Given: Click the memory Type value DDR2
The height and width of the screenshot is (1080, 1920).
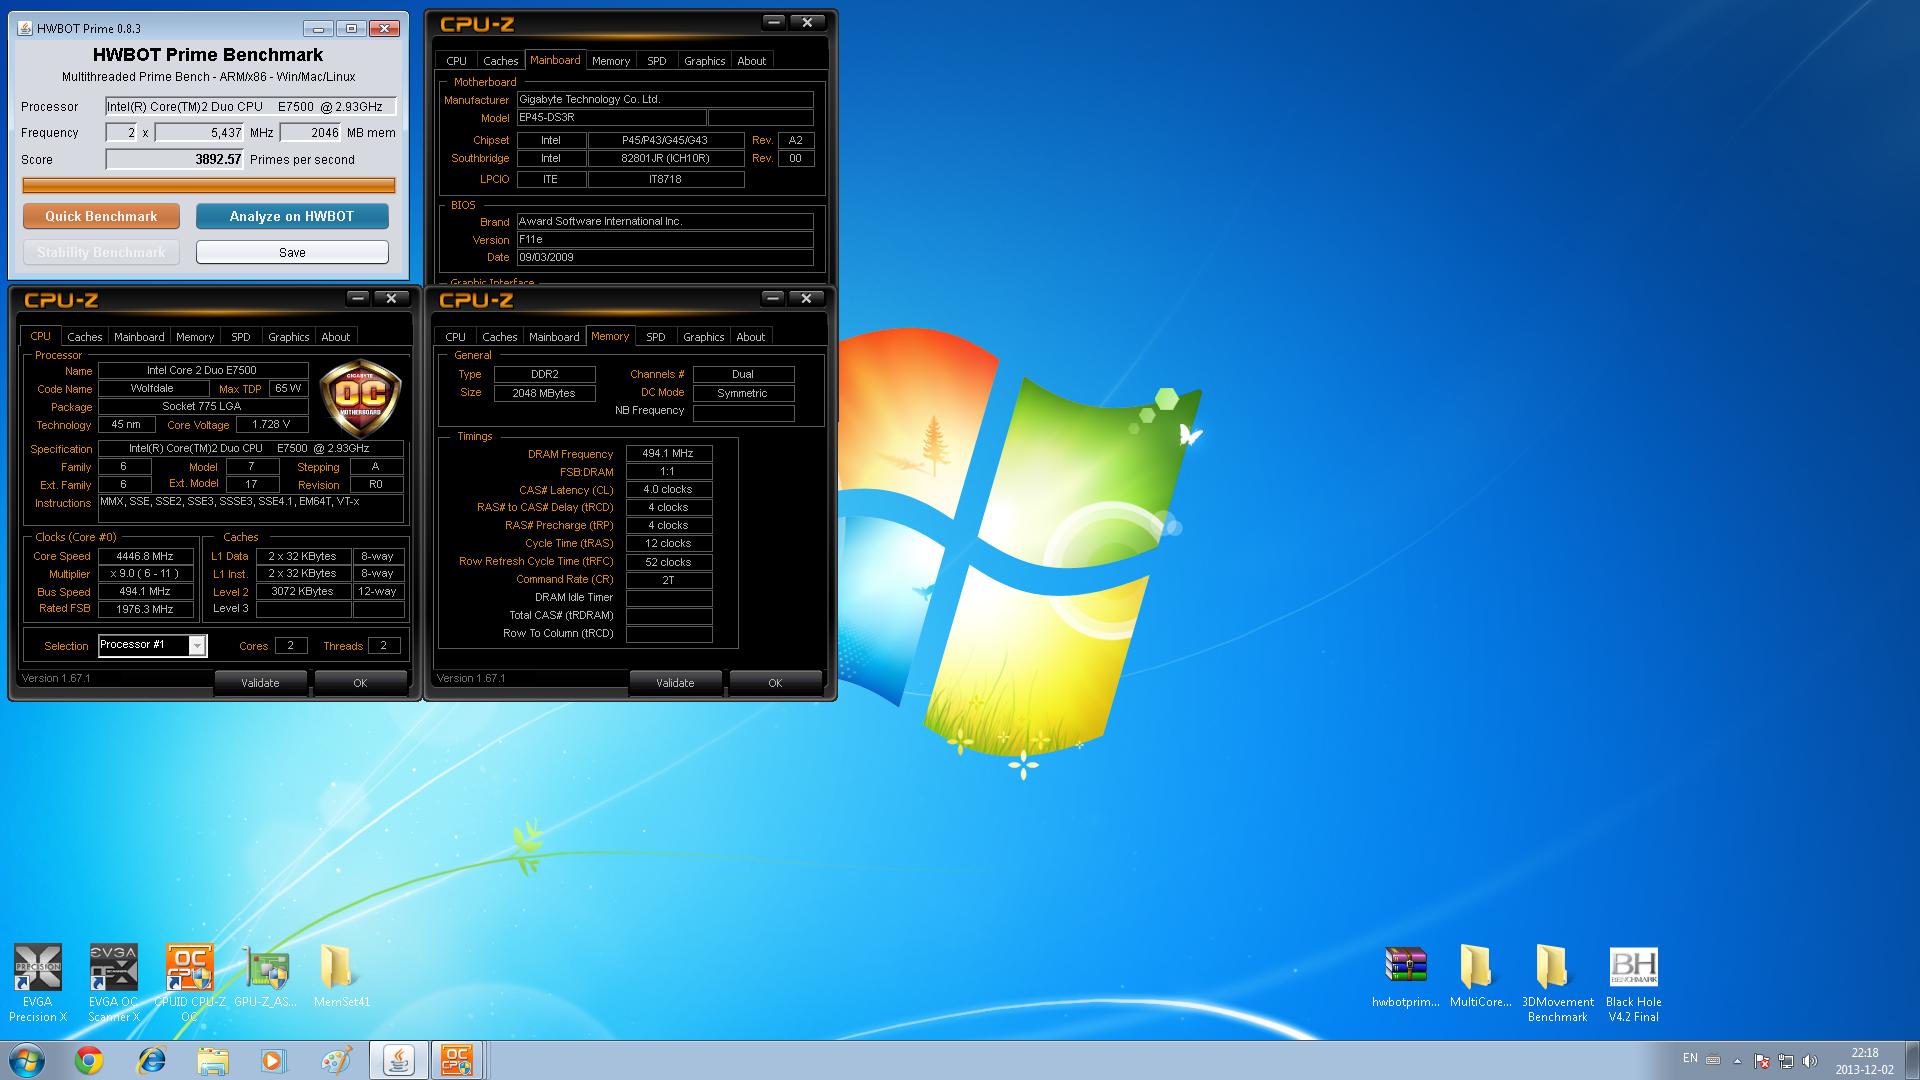Looking at the screenshot, I should coord(544,374).
